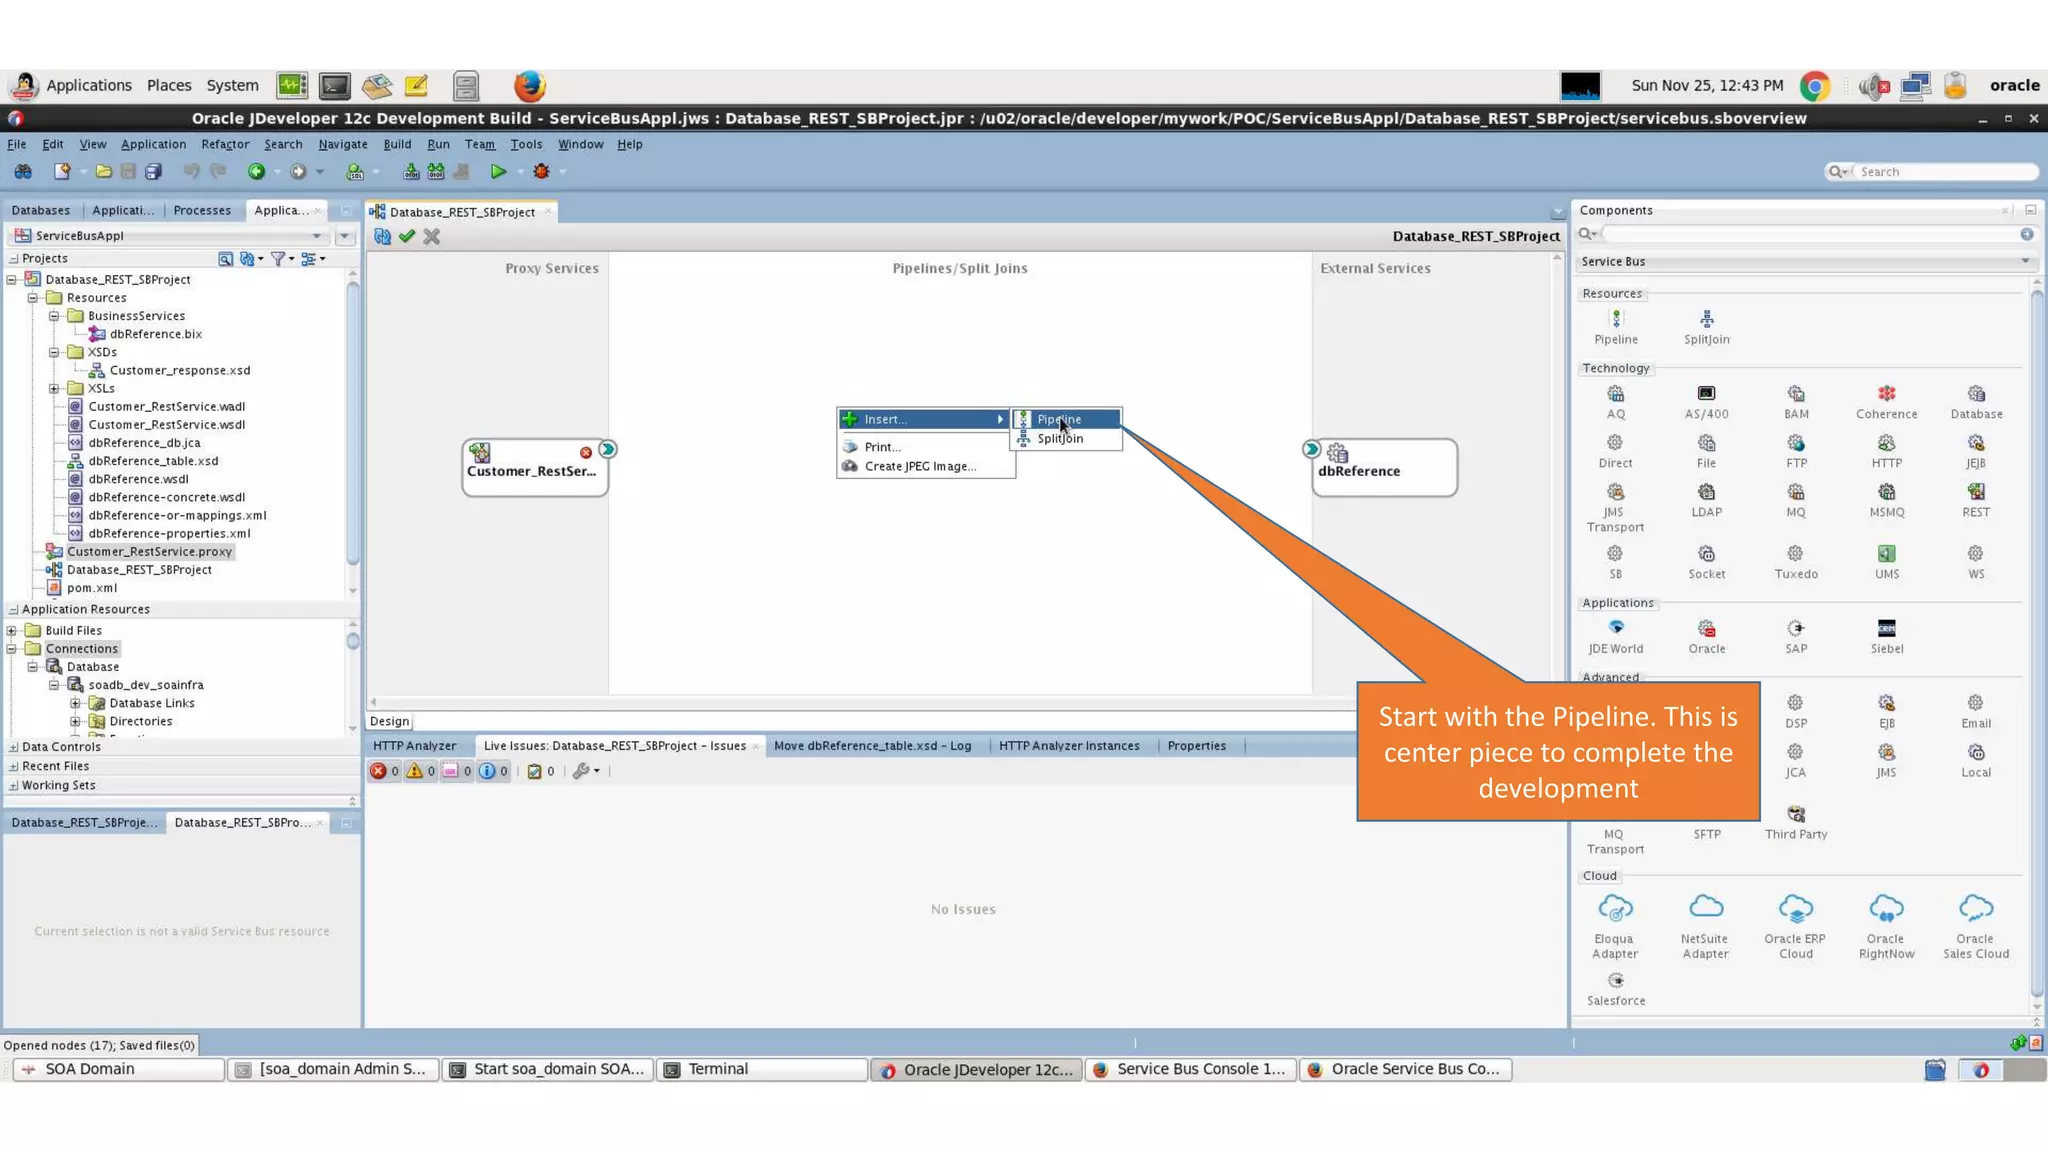Click the Firefox launcher in top panel
2048x1152 pixels.
529,86
